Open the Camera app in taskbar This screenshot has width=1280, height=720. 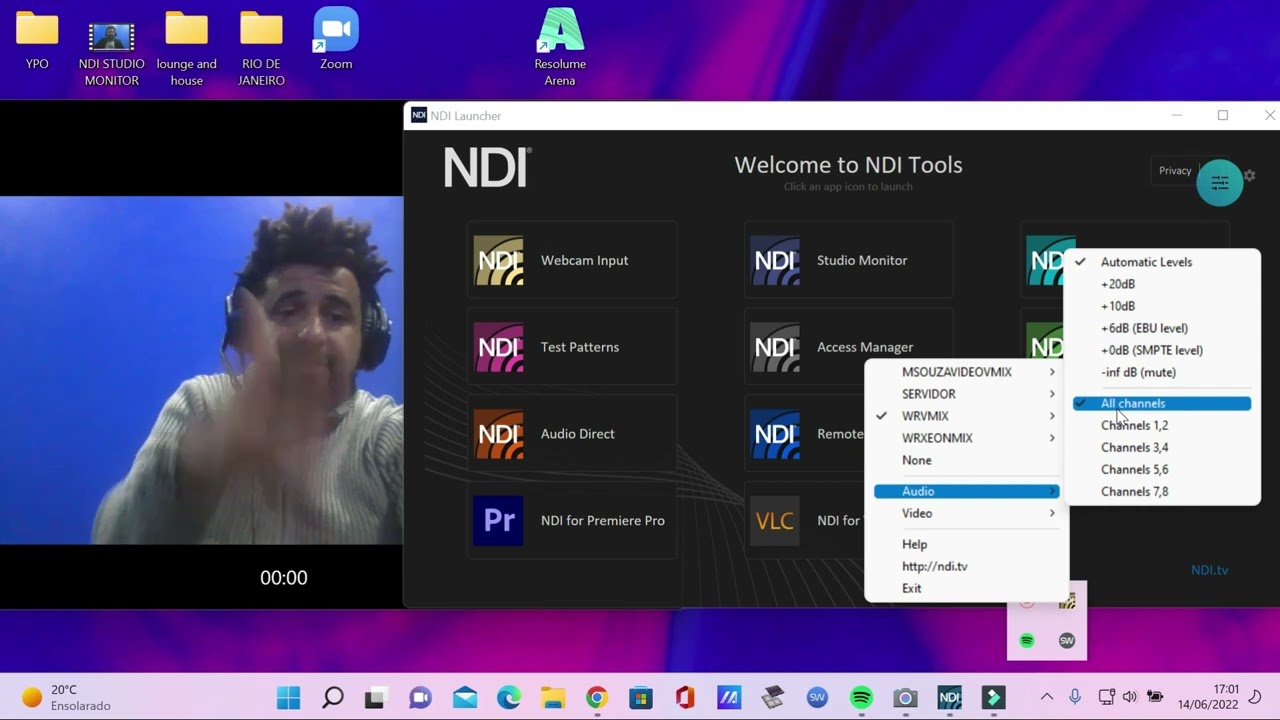905,697
